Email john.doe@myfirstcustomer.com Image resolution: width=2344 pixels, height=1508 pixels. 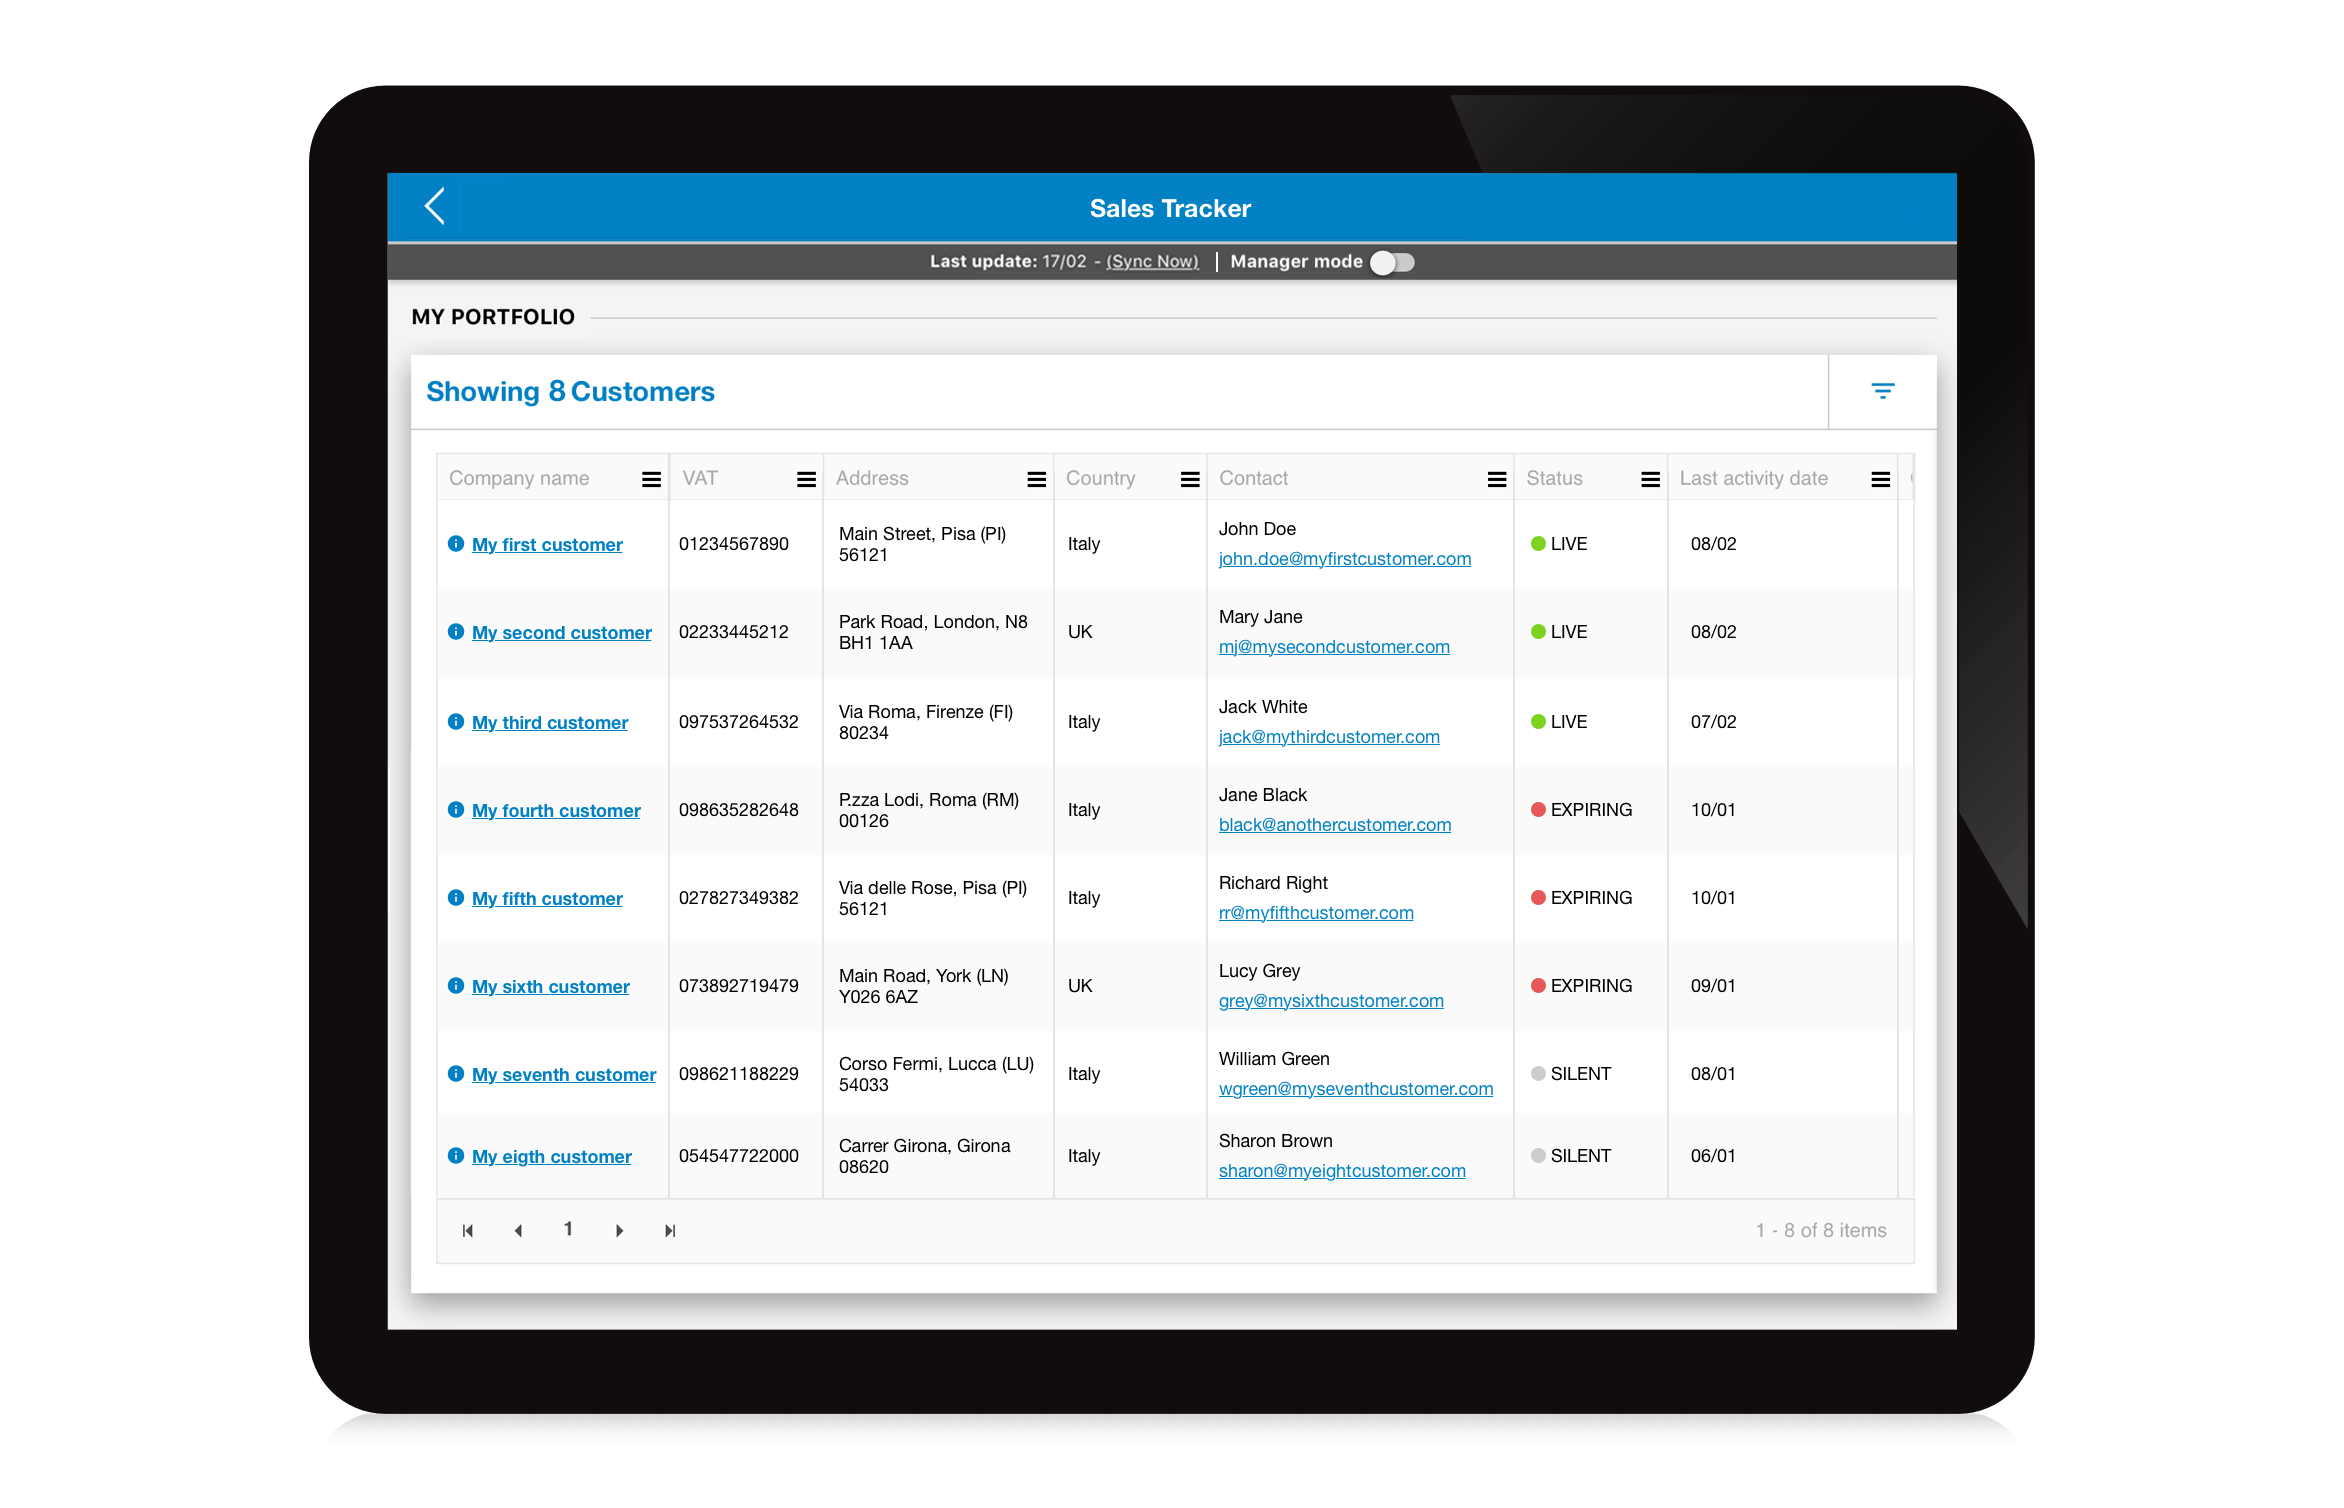coord(1344,559)
